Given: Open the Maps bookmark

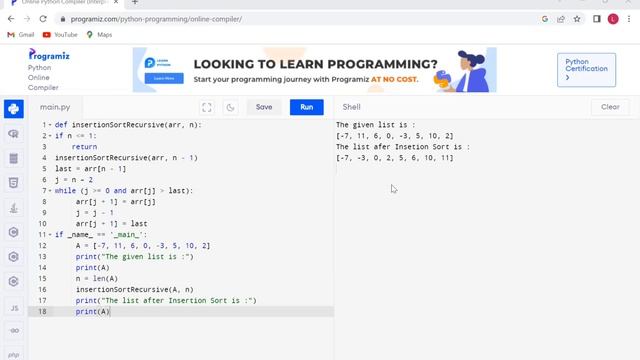Looking at the screenshot, I should [99, 35].
